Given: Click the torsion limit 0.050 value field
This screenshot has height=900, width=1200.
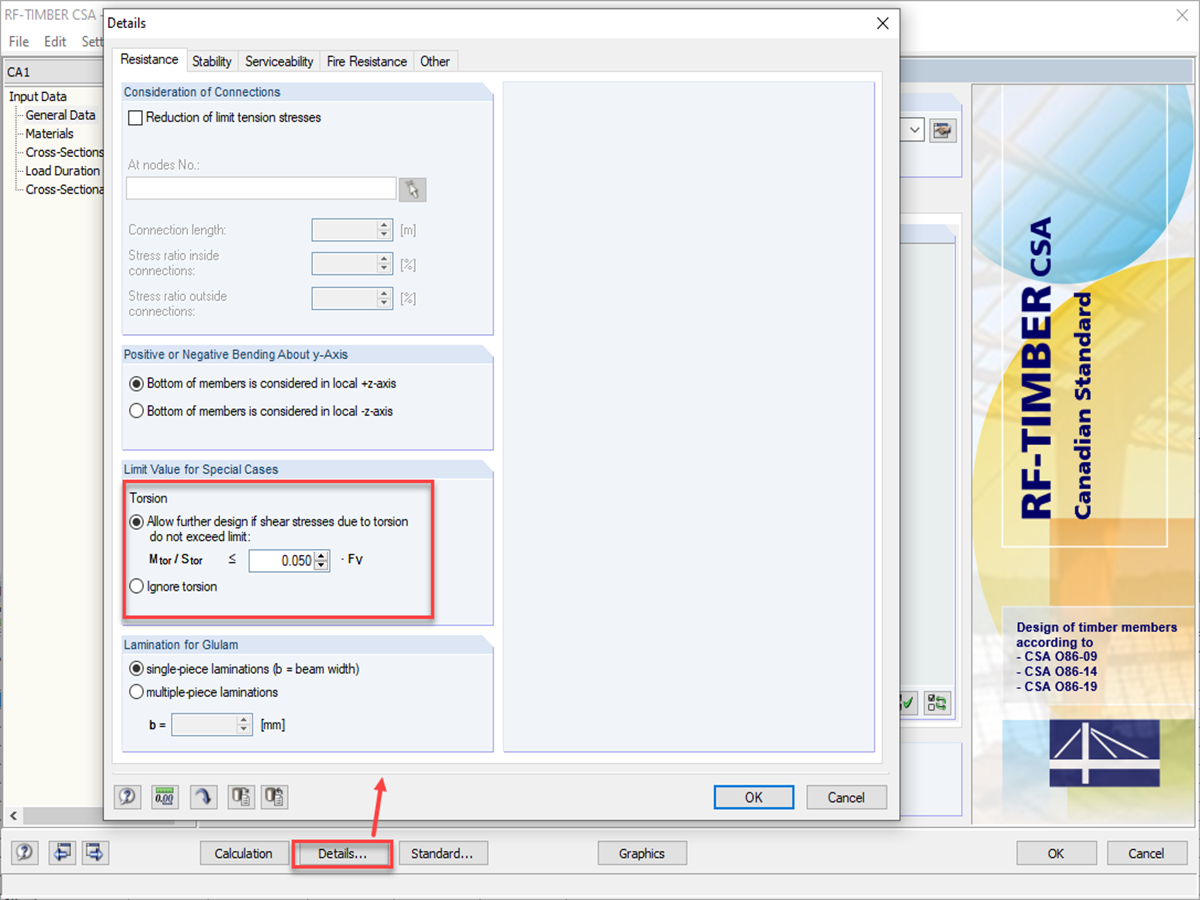Looking at the screenshot, I should (x=282, y=560).
